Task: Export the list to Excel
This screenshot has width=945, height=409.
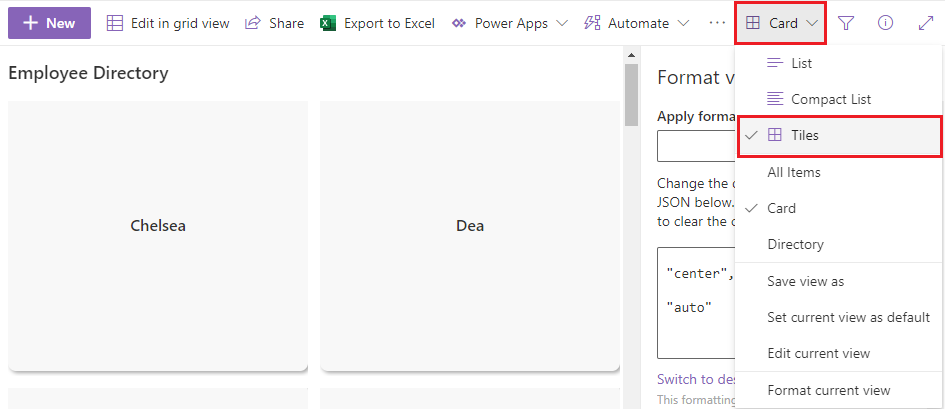Action: [378, 23]
